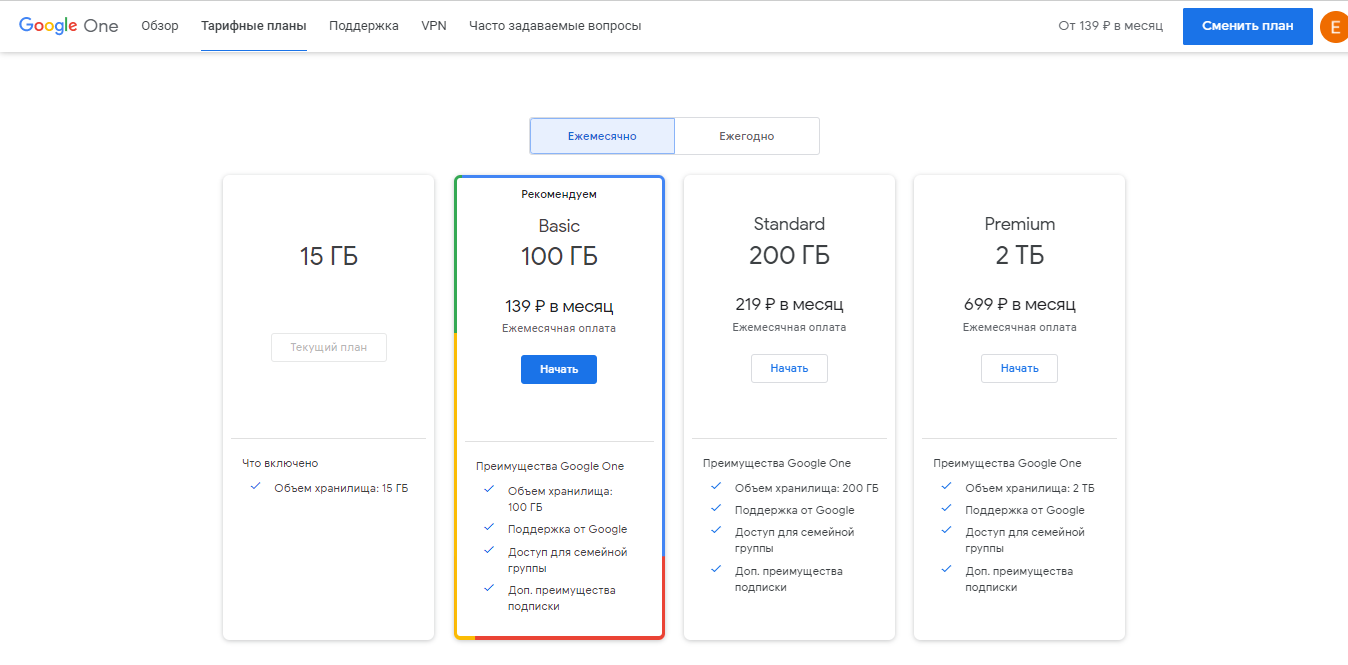Switch billing to Ежемесячно
Viewport: 1348px width, 665px height.
(602, 136)
